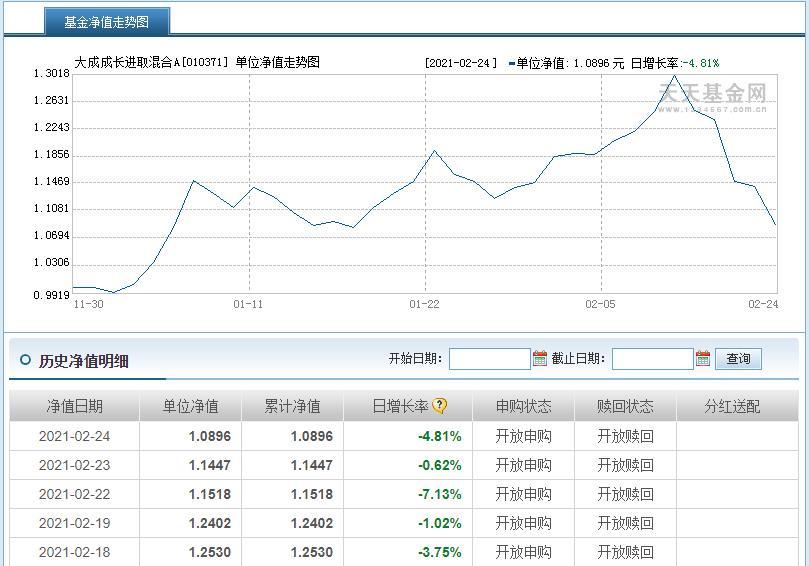Click growth rate -0.62%

point(440,465)
